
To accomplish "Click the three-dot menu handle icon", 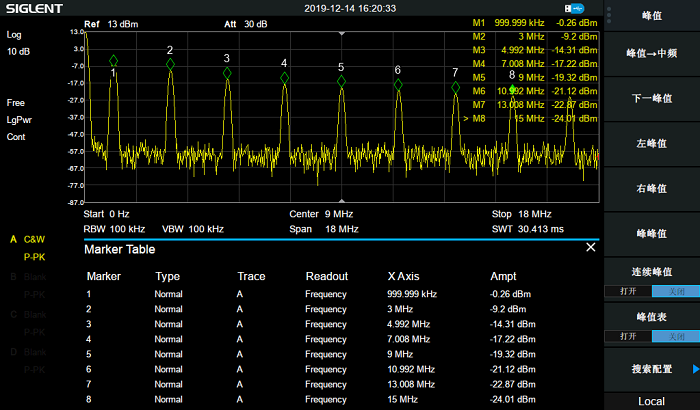I will click(x=609, y=15).
